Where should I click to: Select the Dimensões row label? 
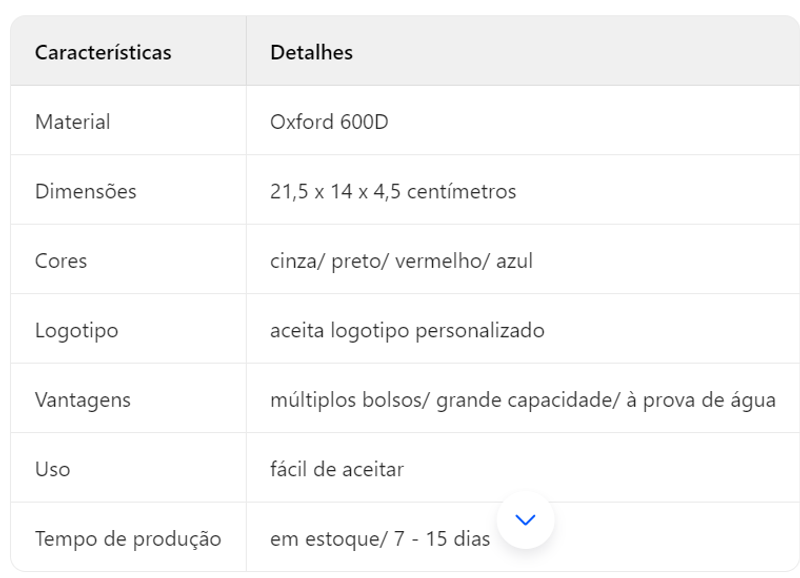click(86, 191)
